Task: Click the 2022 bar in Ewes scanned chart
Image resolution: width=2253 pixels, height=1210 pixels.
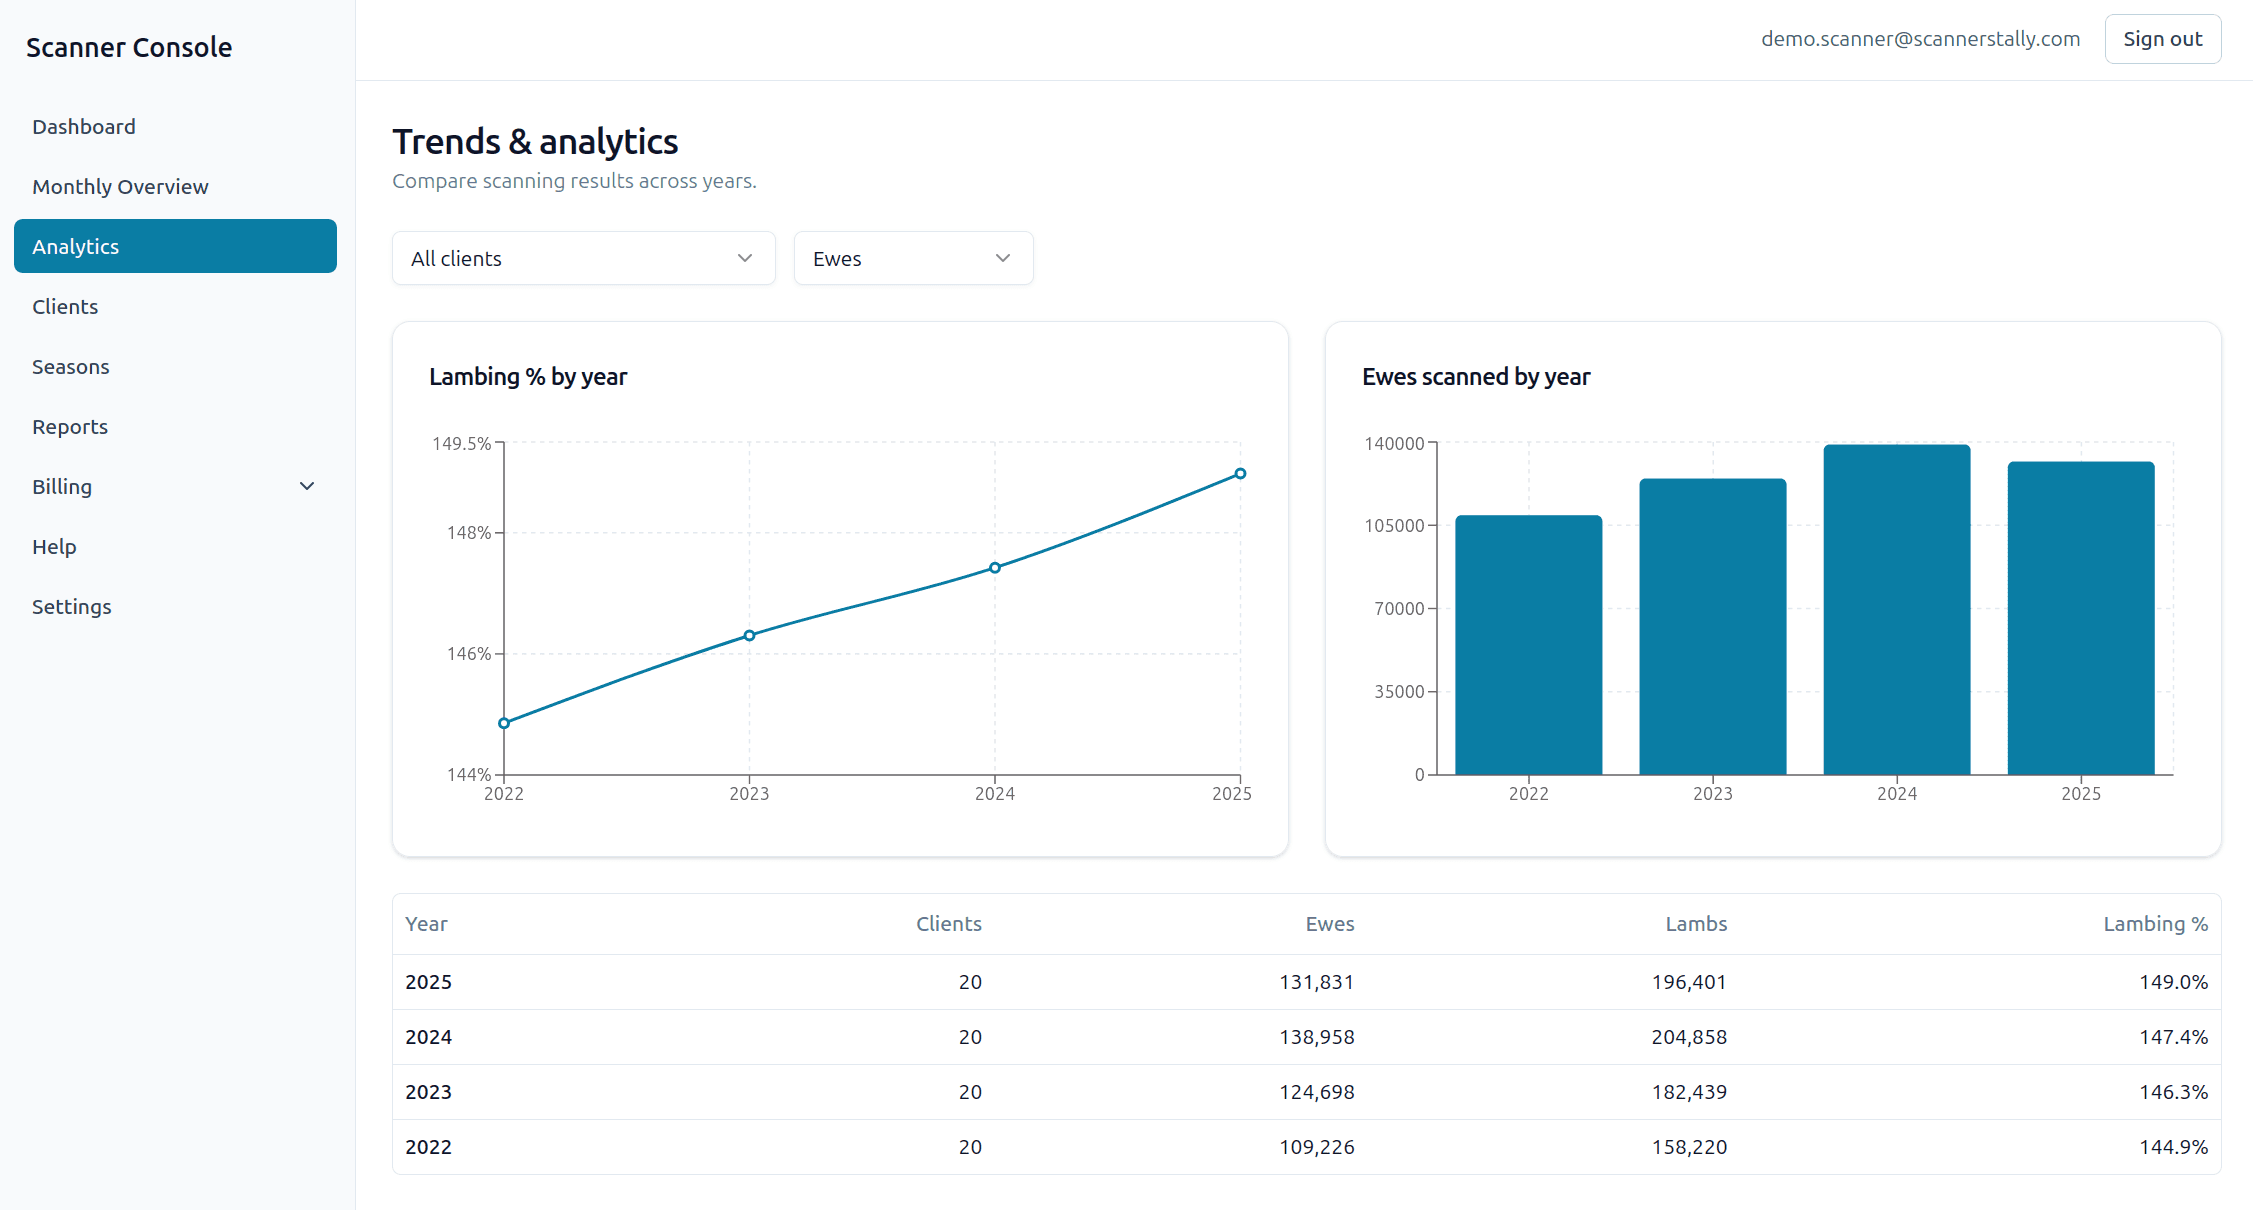Action: tap(1529, 645)
